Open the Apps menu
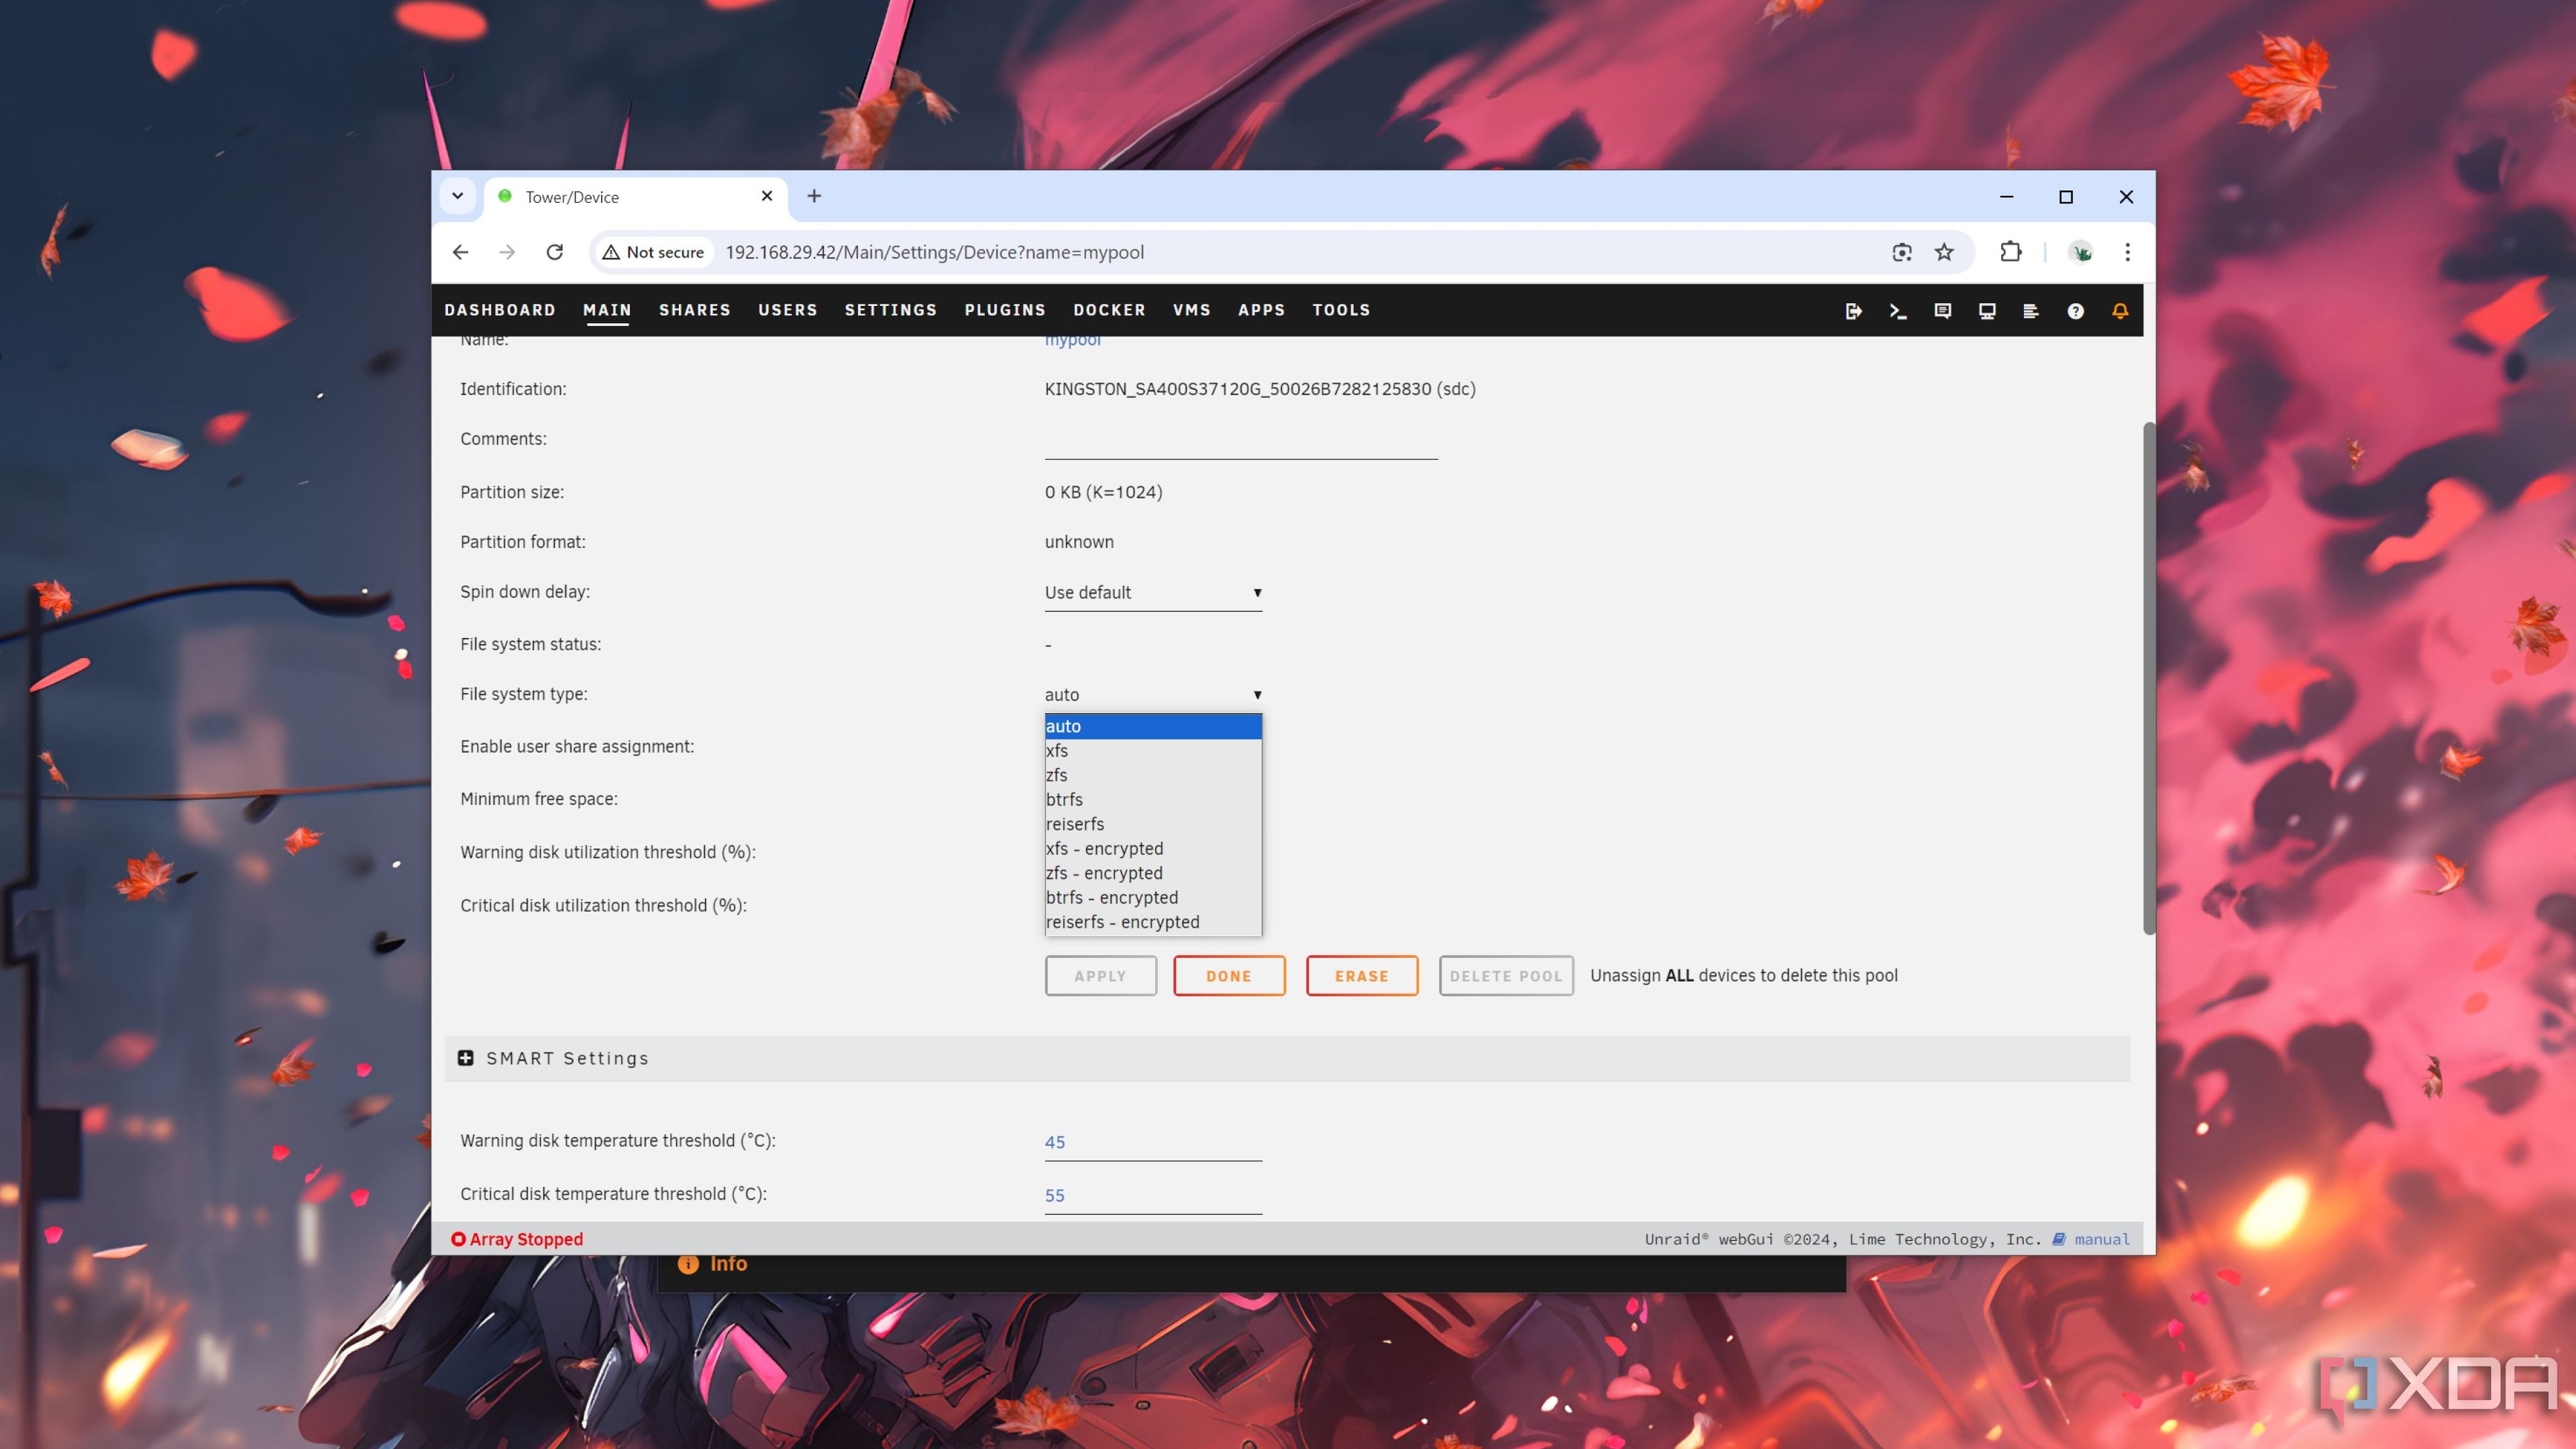Viewport: 2576px width, 1449px height. (x=1262, y=310)
